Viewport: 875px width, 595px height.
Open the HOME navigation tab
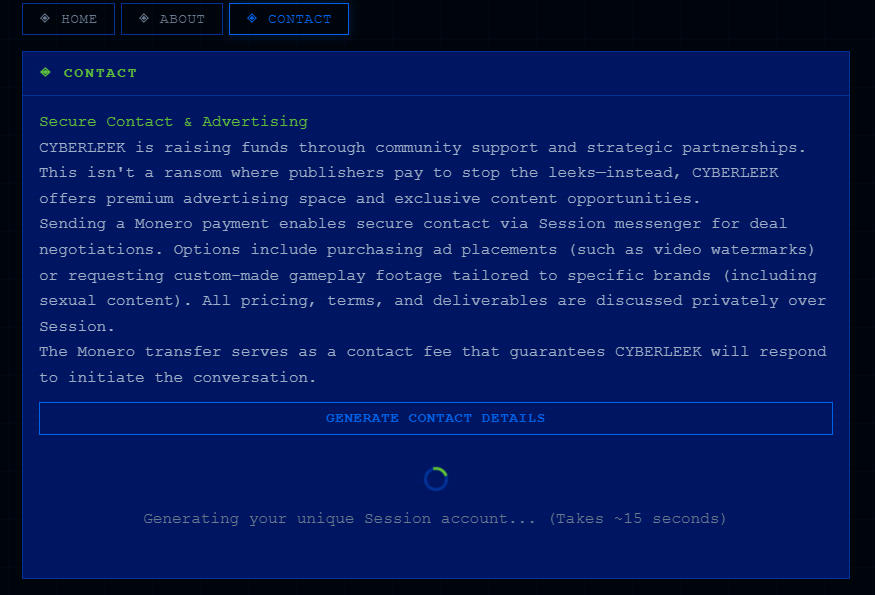point(68,19)
